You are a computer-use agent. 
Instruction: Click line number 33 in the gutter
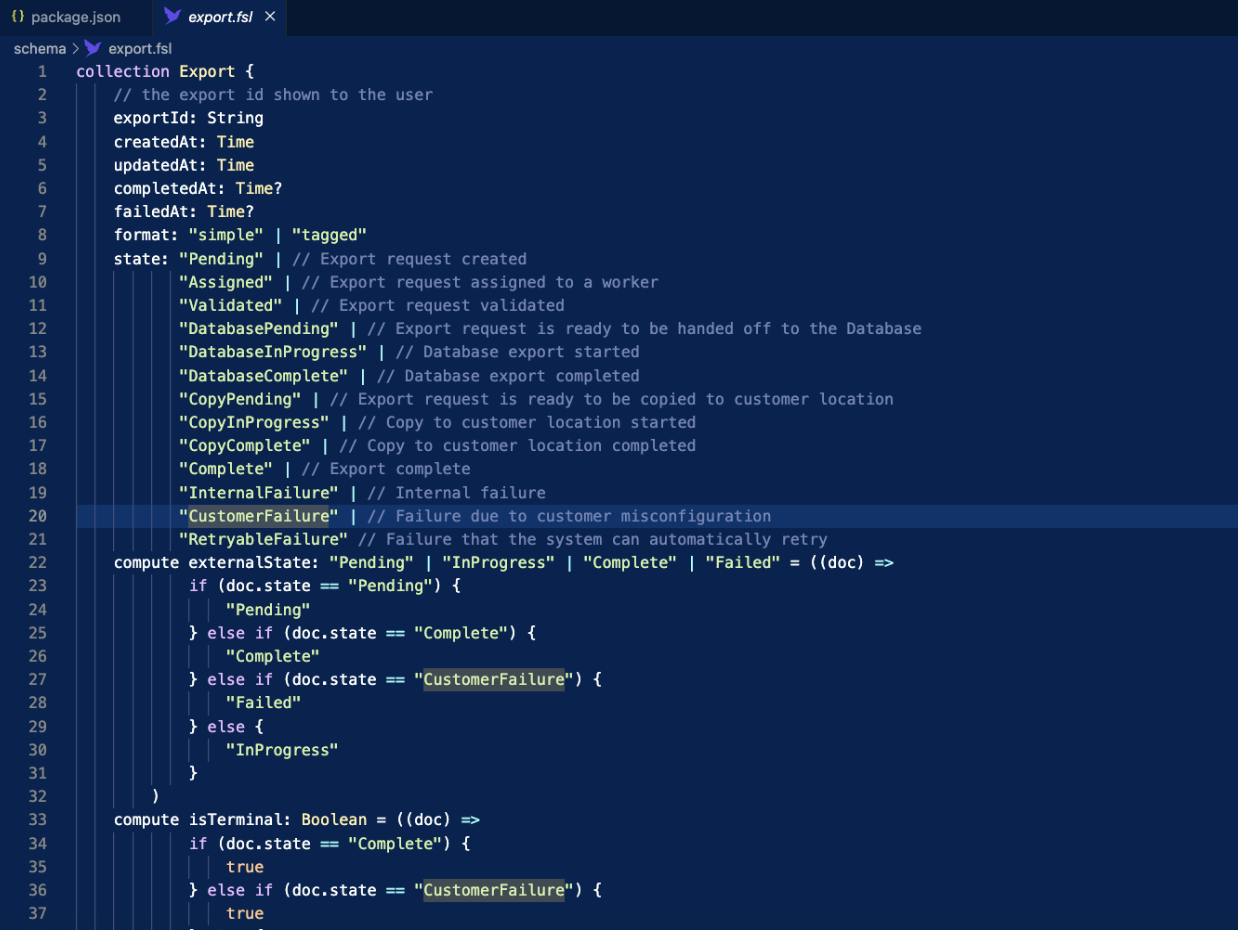pos(37,819)
